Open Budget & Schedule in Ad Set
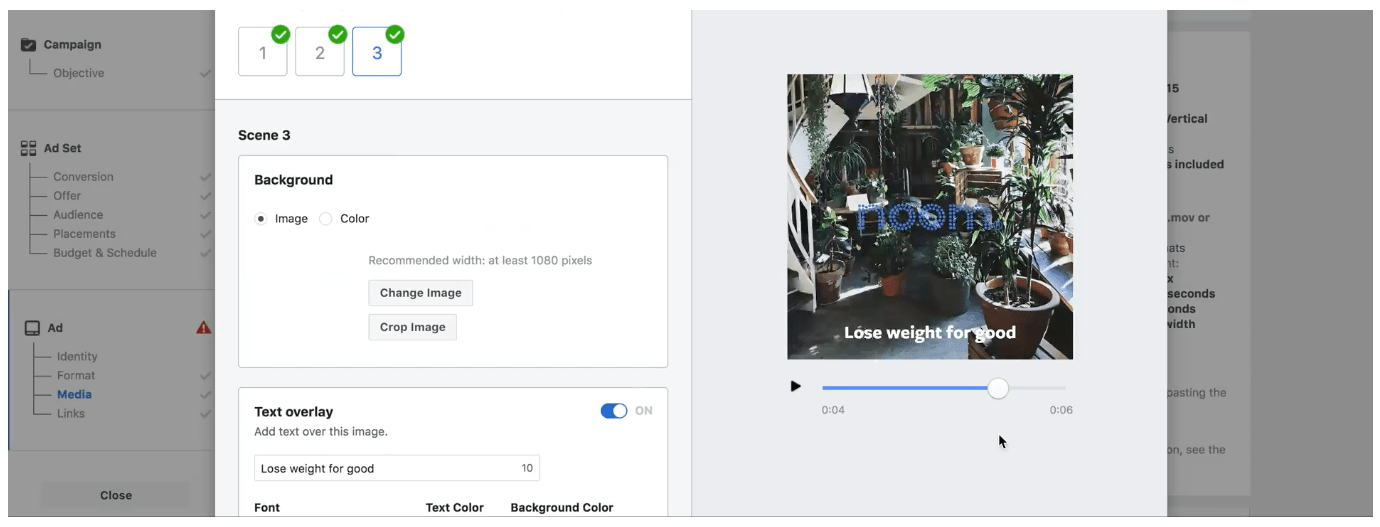Image resolution: width=1380 pixels, height=527 pixels. coord(104,253)
